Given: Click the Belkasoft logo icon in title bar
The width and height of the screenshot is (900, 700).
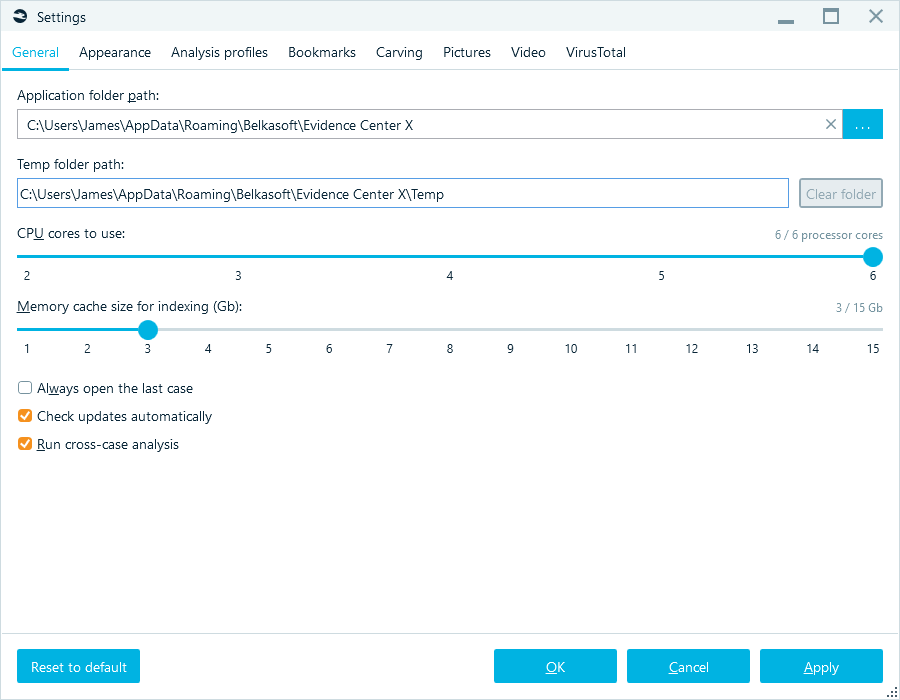Looking at the screenshot, I should click(x=20, y=17).
